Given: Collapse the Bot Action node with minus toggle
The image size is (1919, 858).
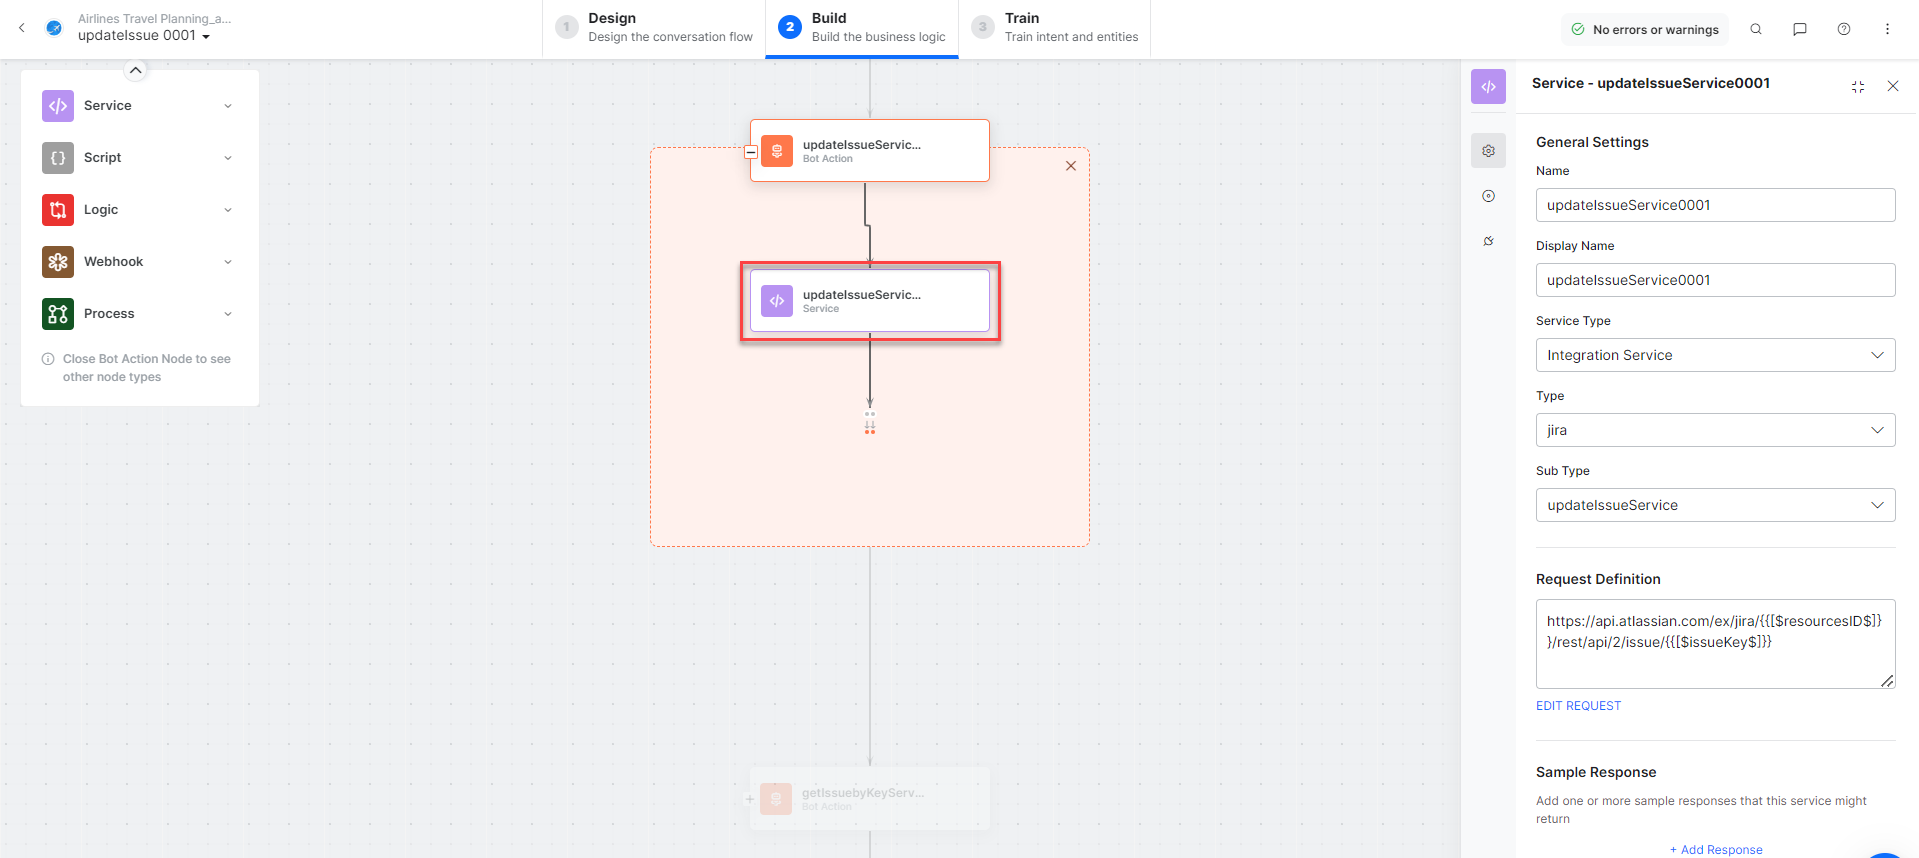Looking at the screenshot, I should point(751,152).
